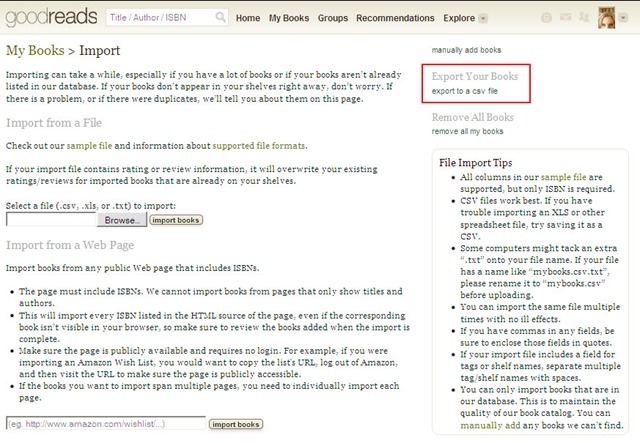Open friend requests icon in header

pyautogui.click(x=584, y=17)
